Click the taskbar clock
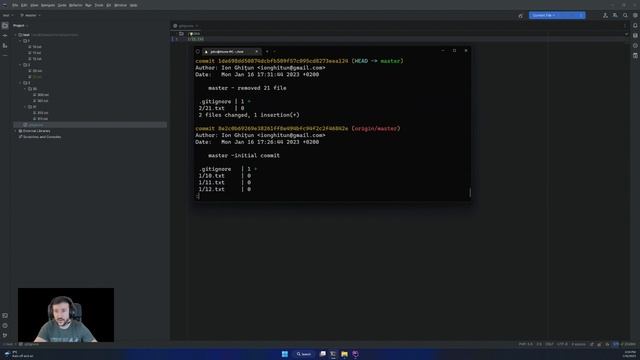Image resolution: width=640 pixels, height=360 pixels. click(x=630, y=354)
